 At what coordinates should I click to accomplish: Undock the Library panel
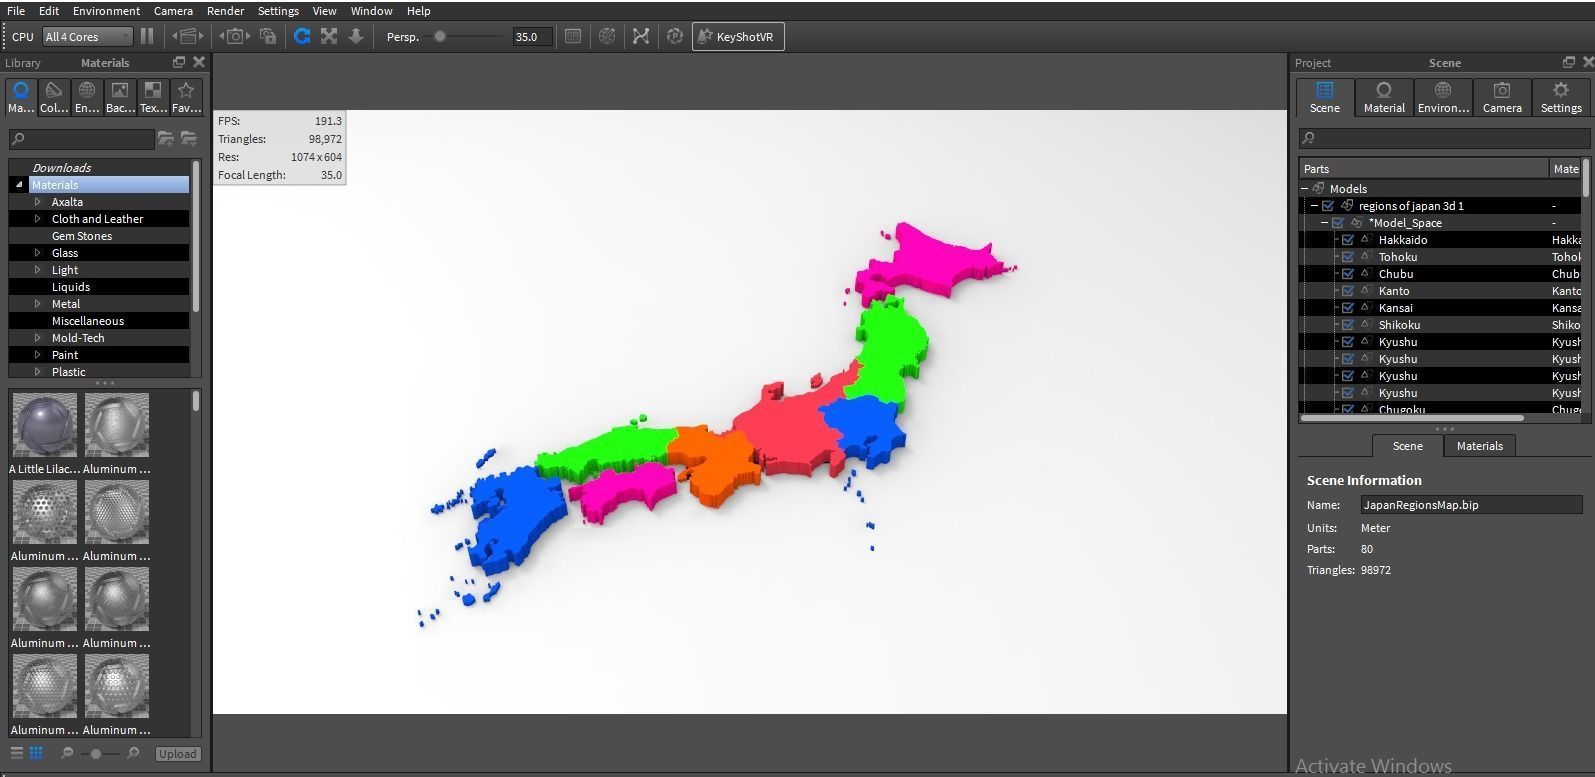pos(179,62)
